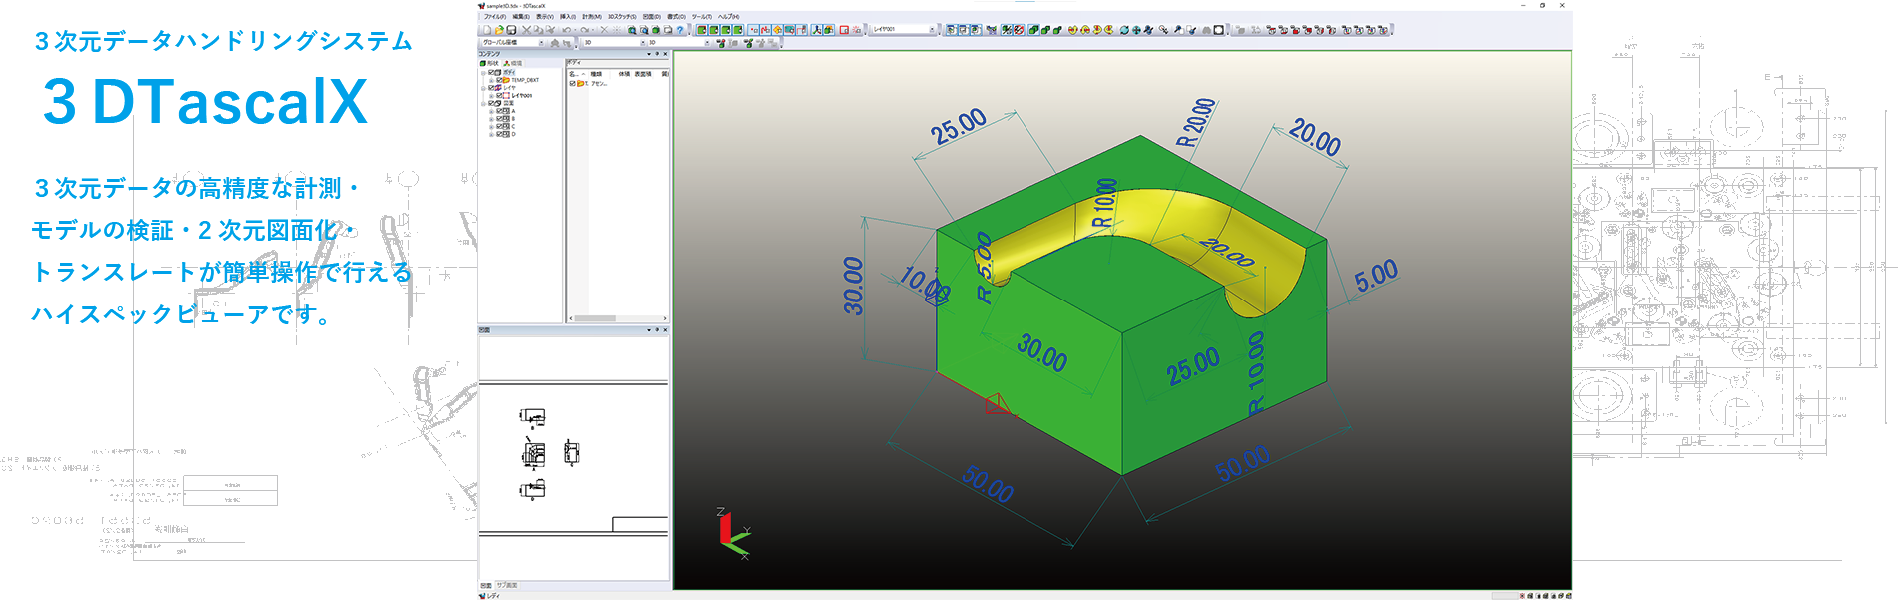Viewport: 1900px width, 601px height.
Task: Click the Open folder icon
Action: pos(499,30)
